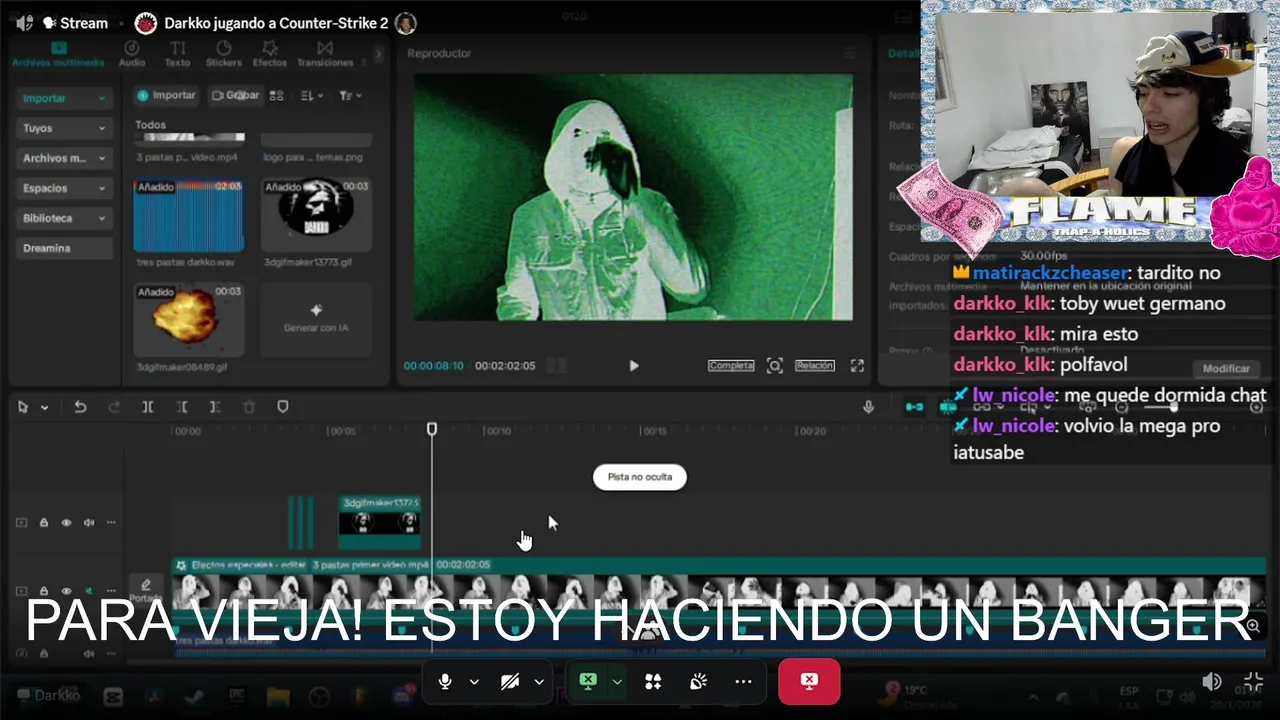1280x720 pixels.
Task: Delete the selected clip with the trash icon
Action: [x=249, y=407]
